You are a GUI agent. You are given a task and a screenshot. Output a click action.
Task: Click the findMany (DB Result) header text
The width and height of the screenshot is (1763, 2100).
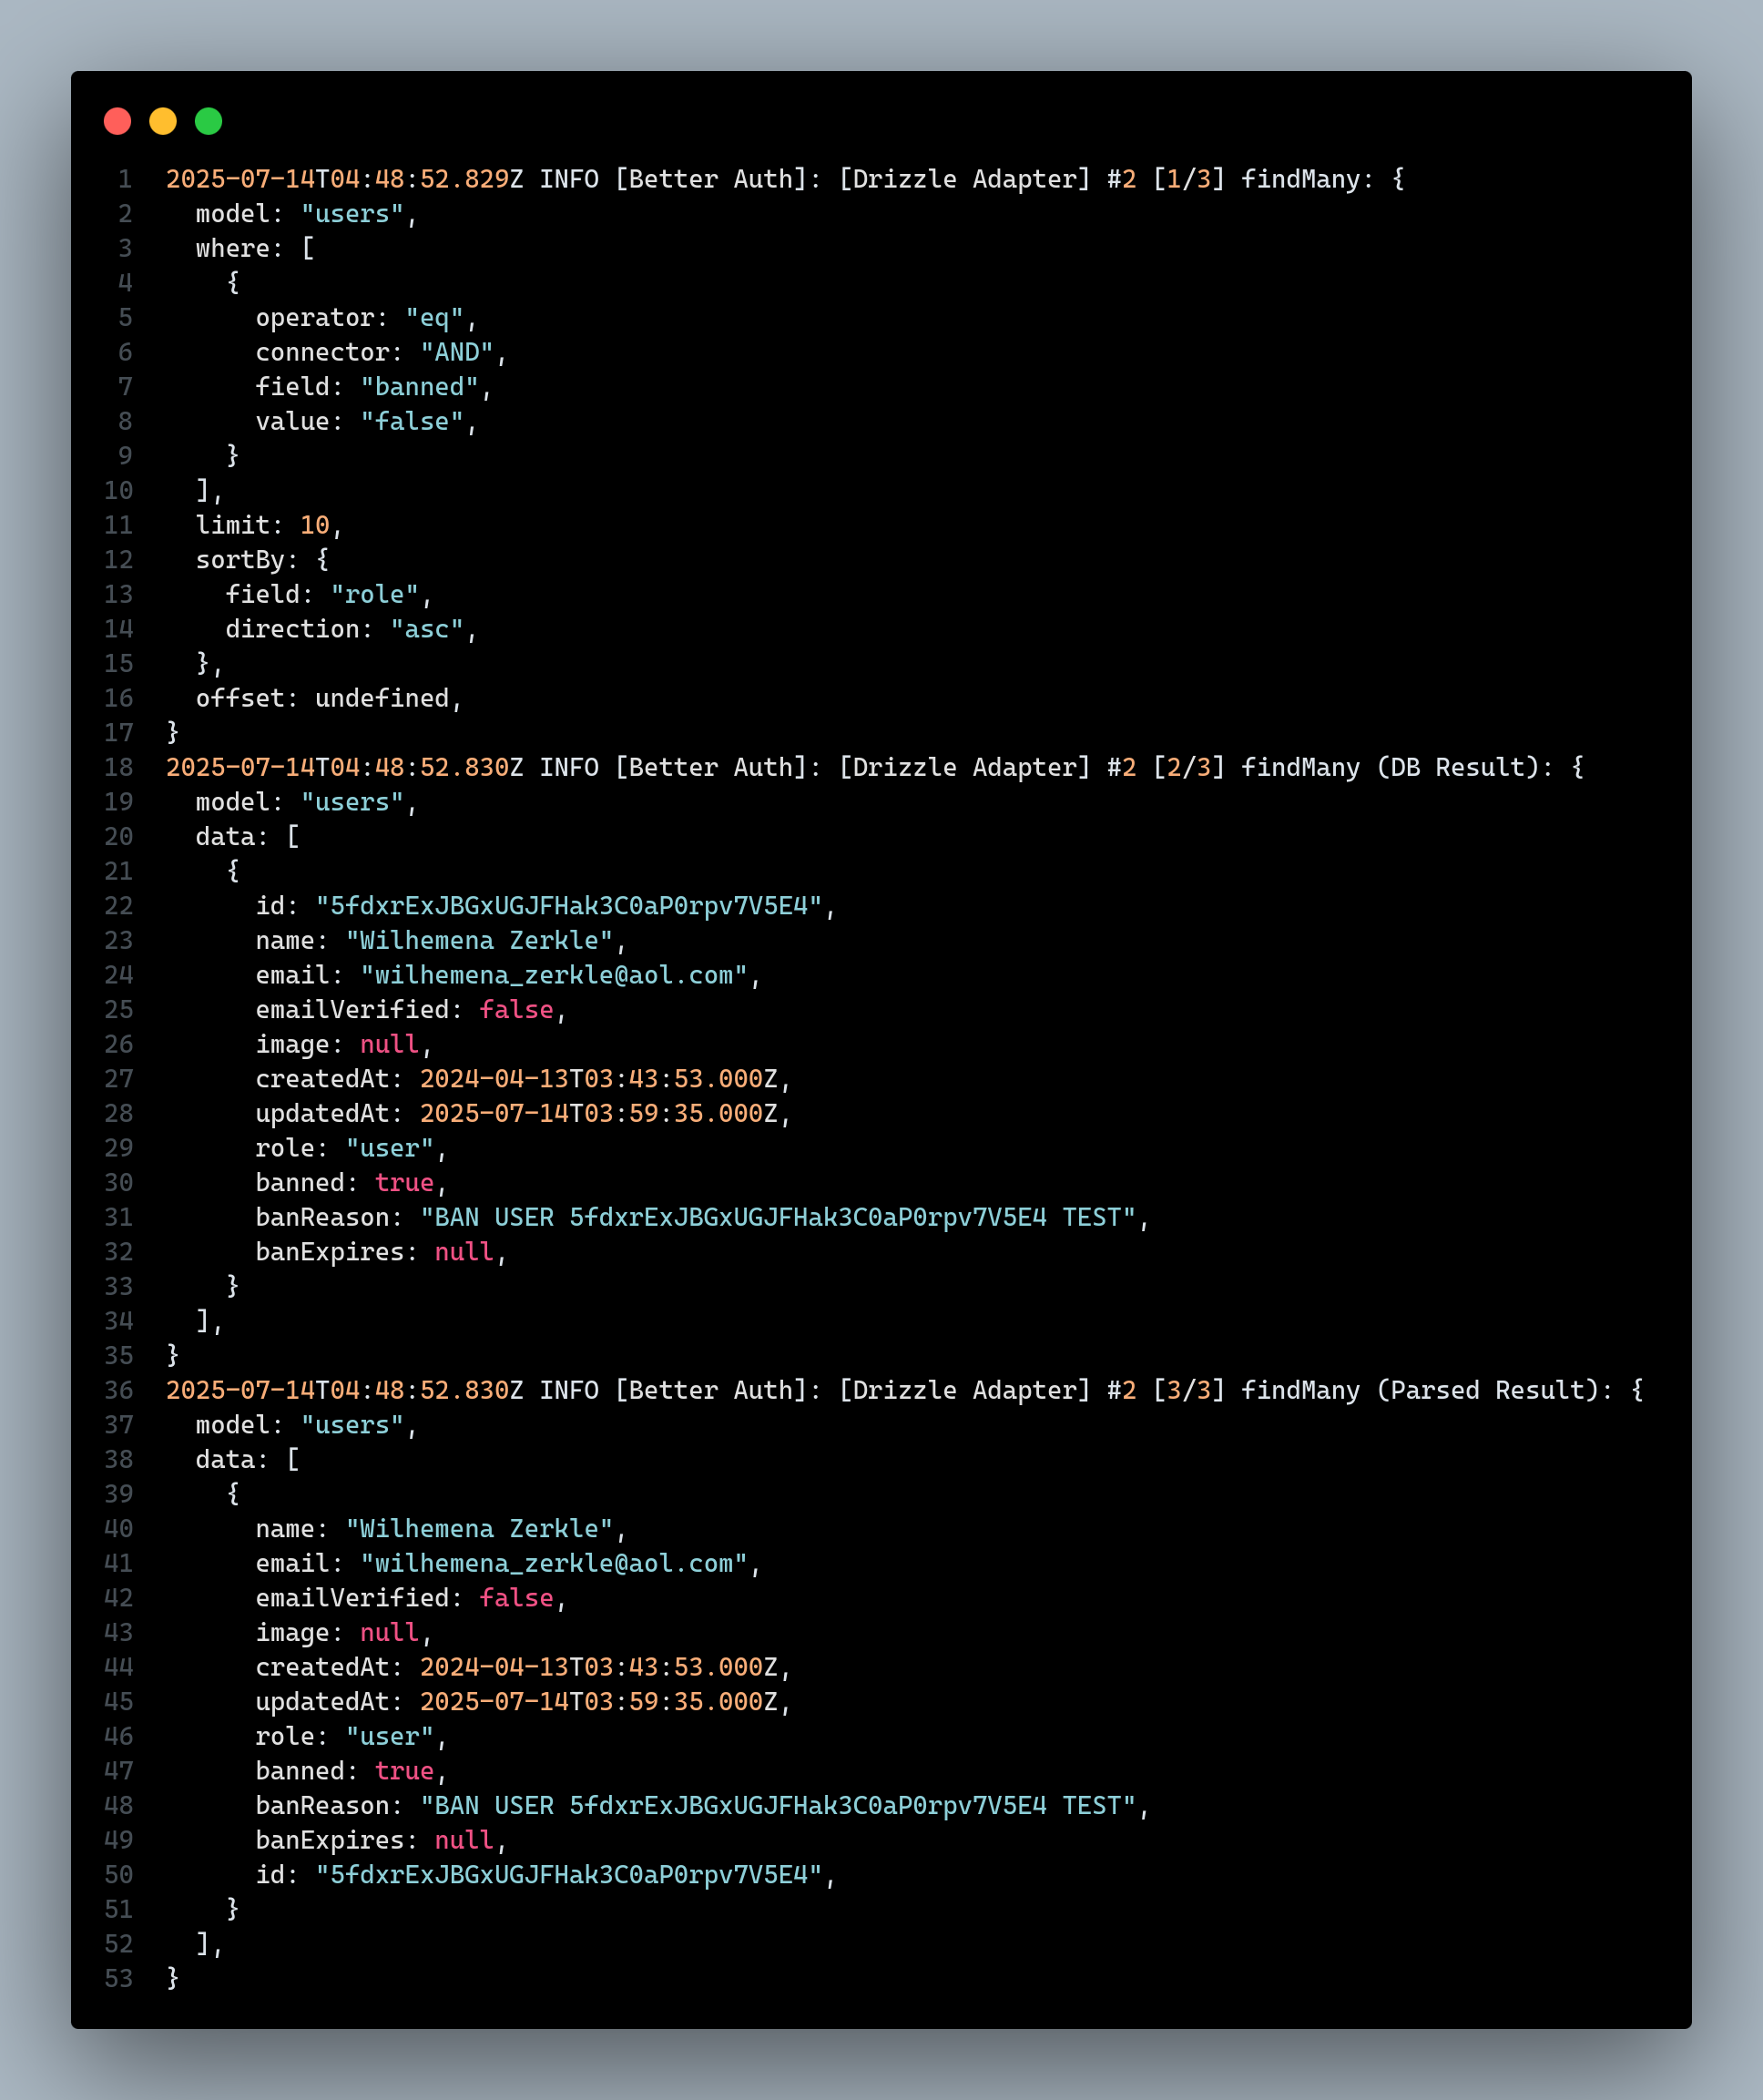tap(1395, 767)
